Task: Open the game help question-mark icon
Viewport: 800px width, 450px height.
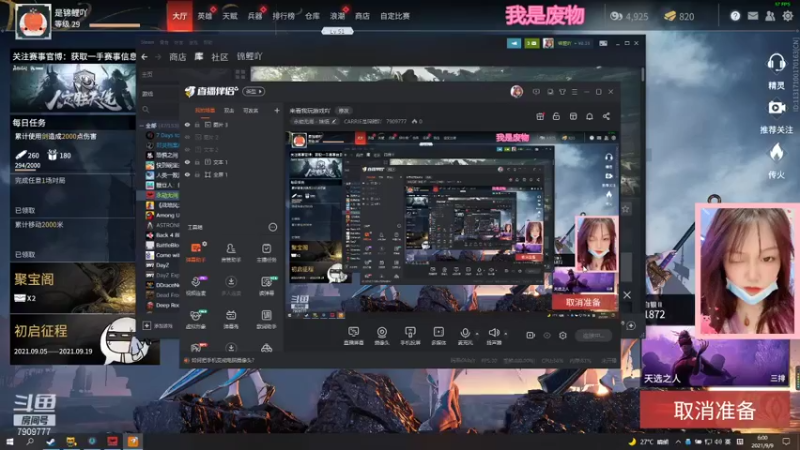Action: pyautogui.click(x=735, y=16)
